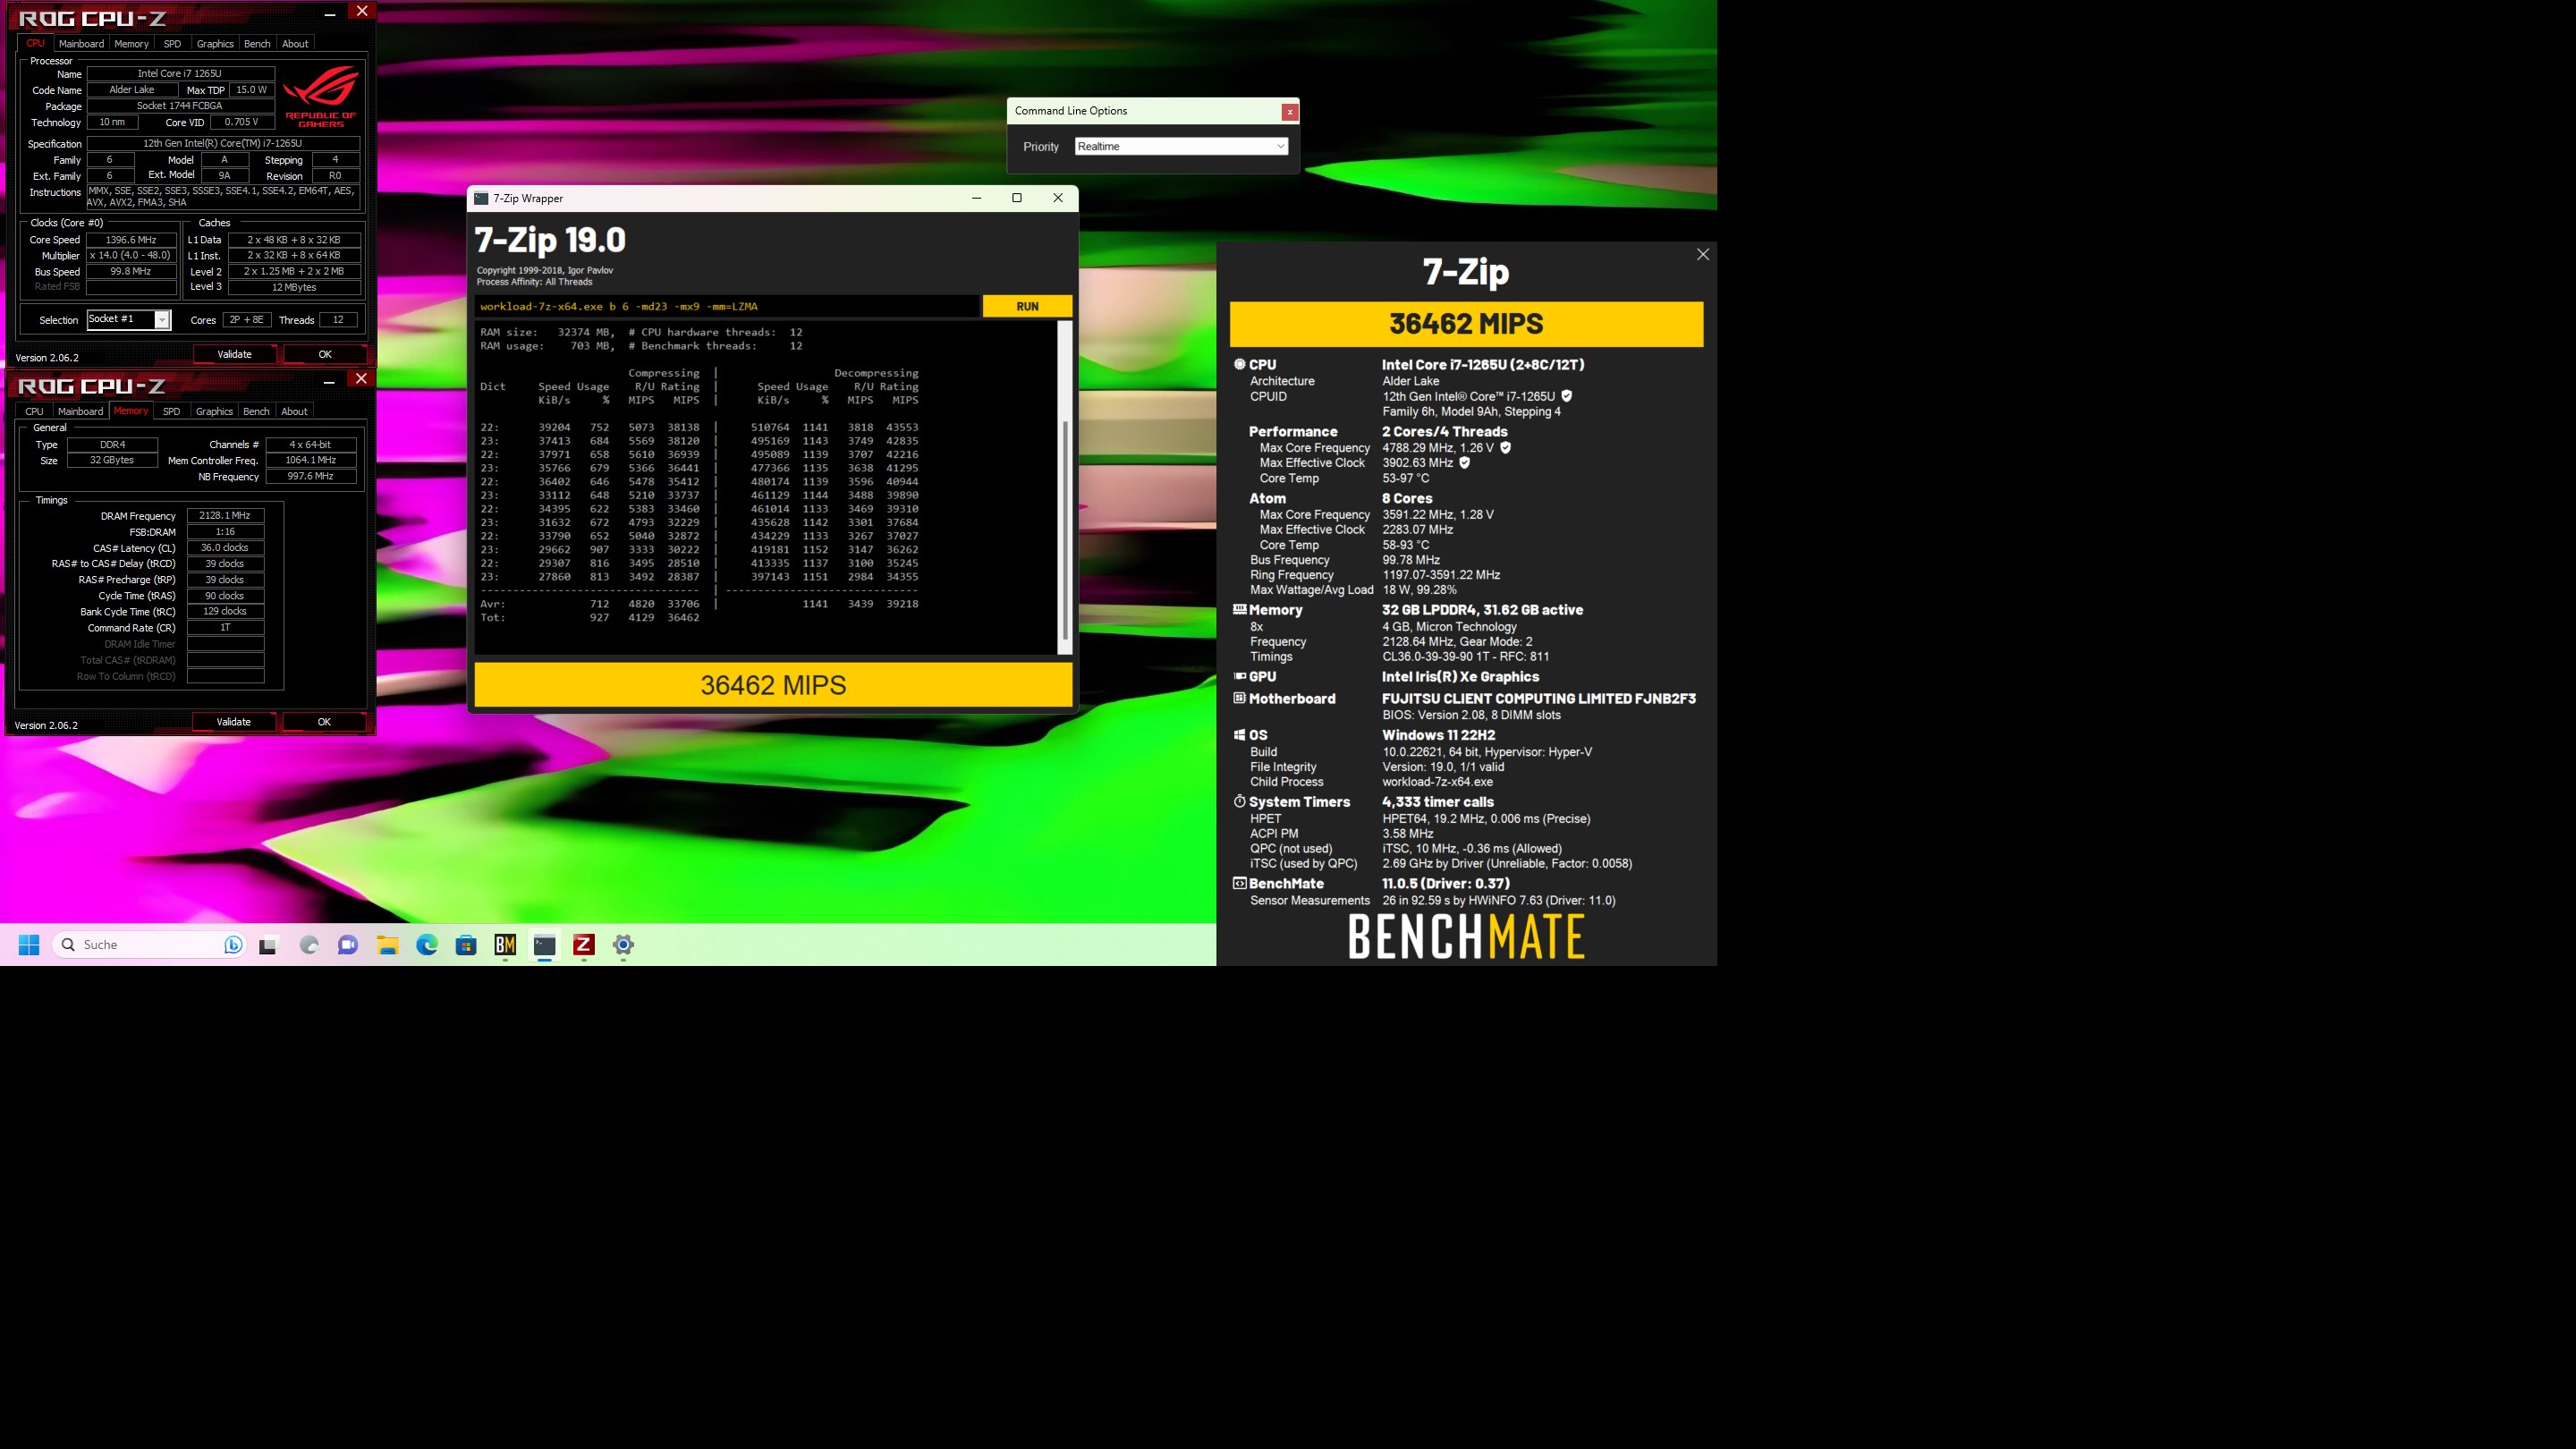Open Task View from the taskbar

click(x=268, y=945)
